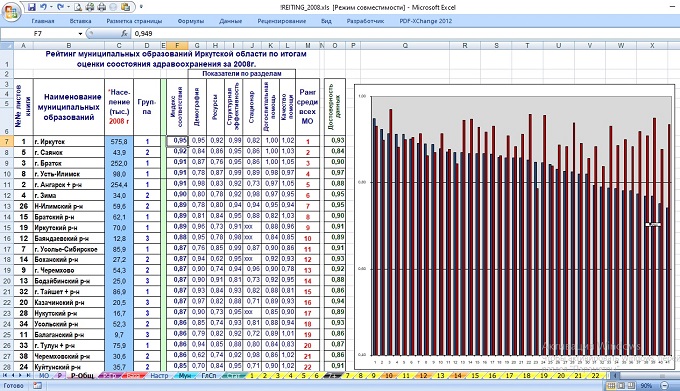Open the Формулы ribbon tab
This screenshot has height=391, width=680.
coord(190,21)
